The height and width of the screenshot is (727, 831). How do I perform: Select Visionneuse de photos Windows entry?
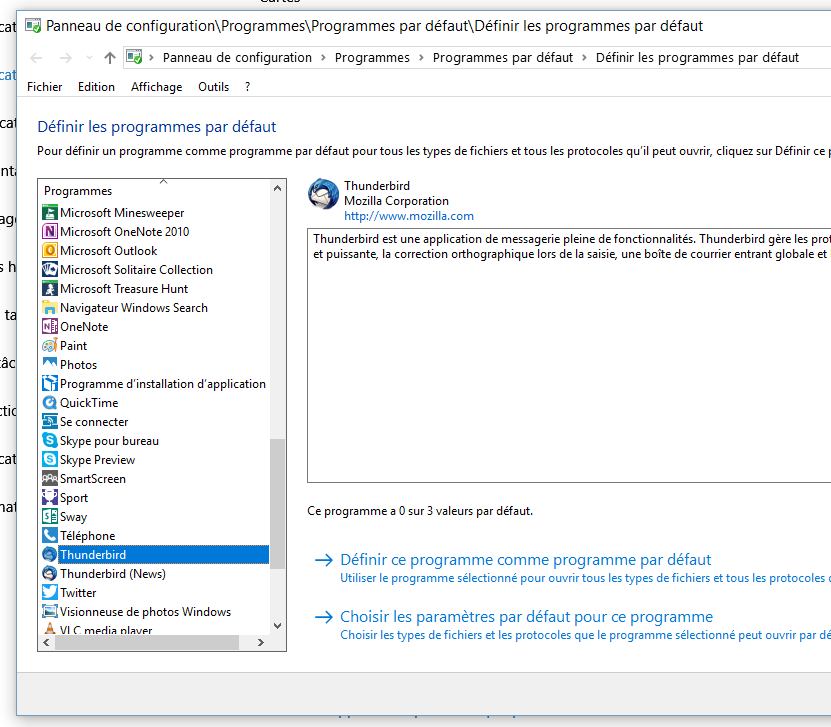click(x=145, y=611)
